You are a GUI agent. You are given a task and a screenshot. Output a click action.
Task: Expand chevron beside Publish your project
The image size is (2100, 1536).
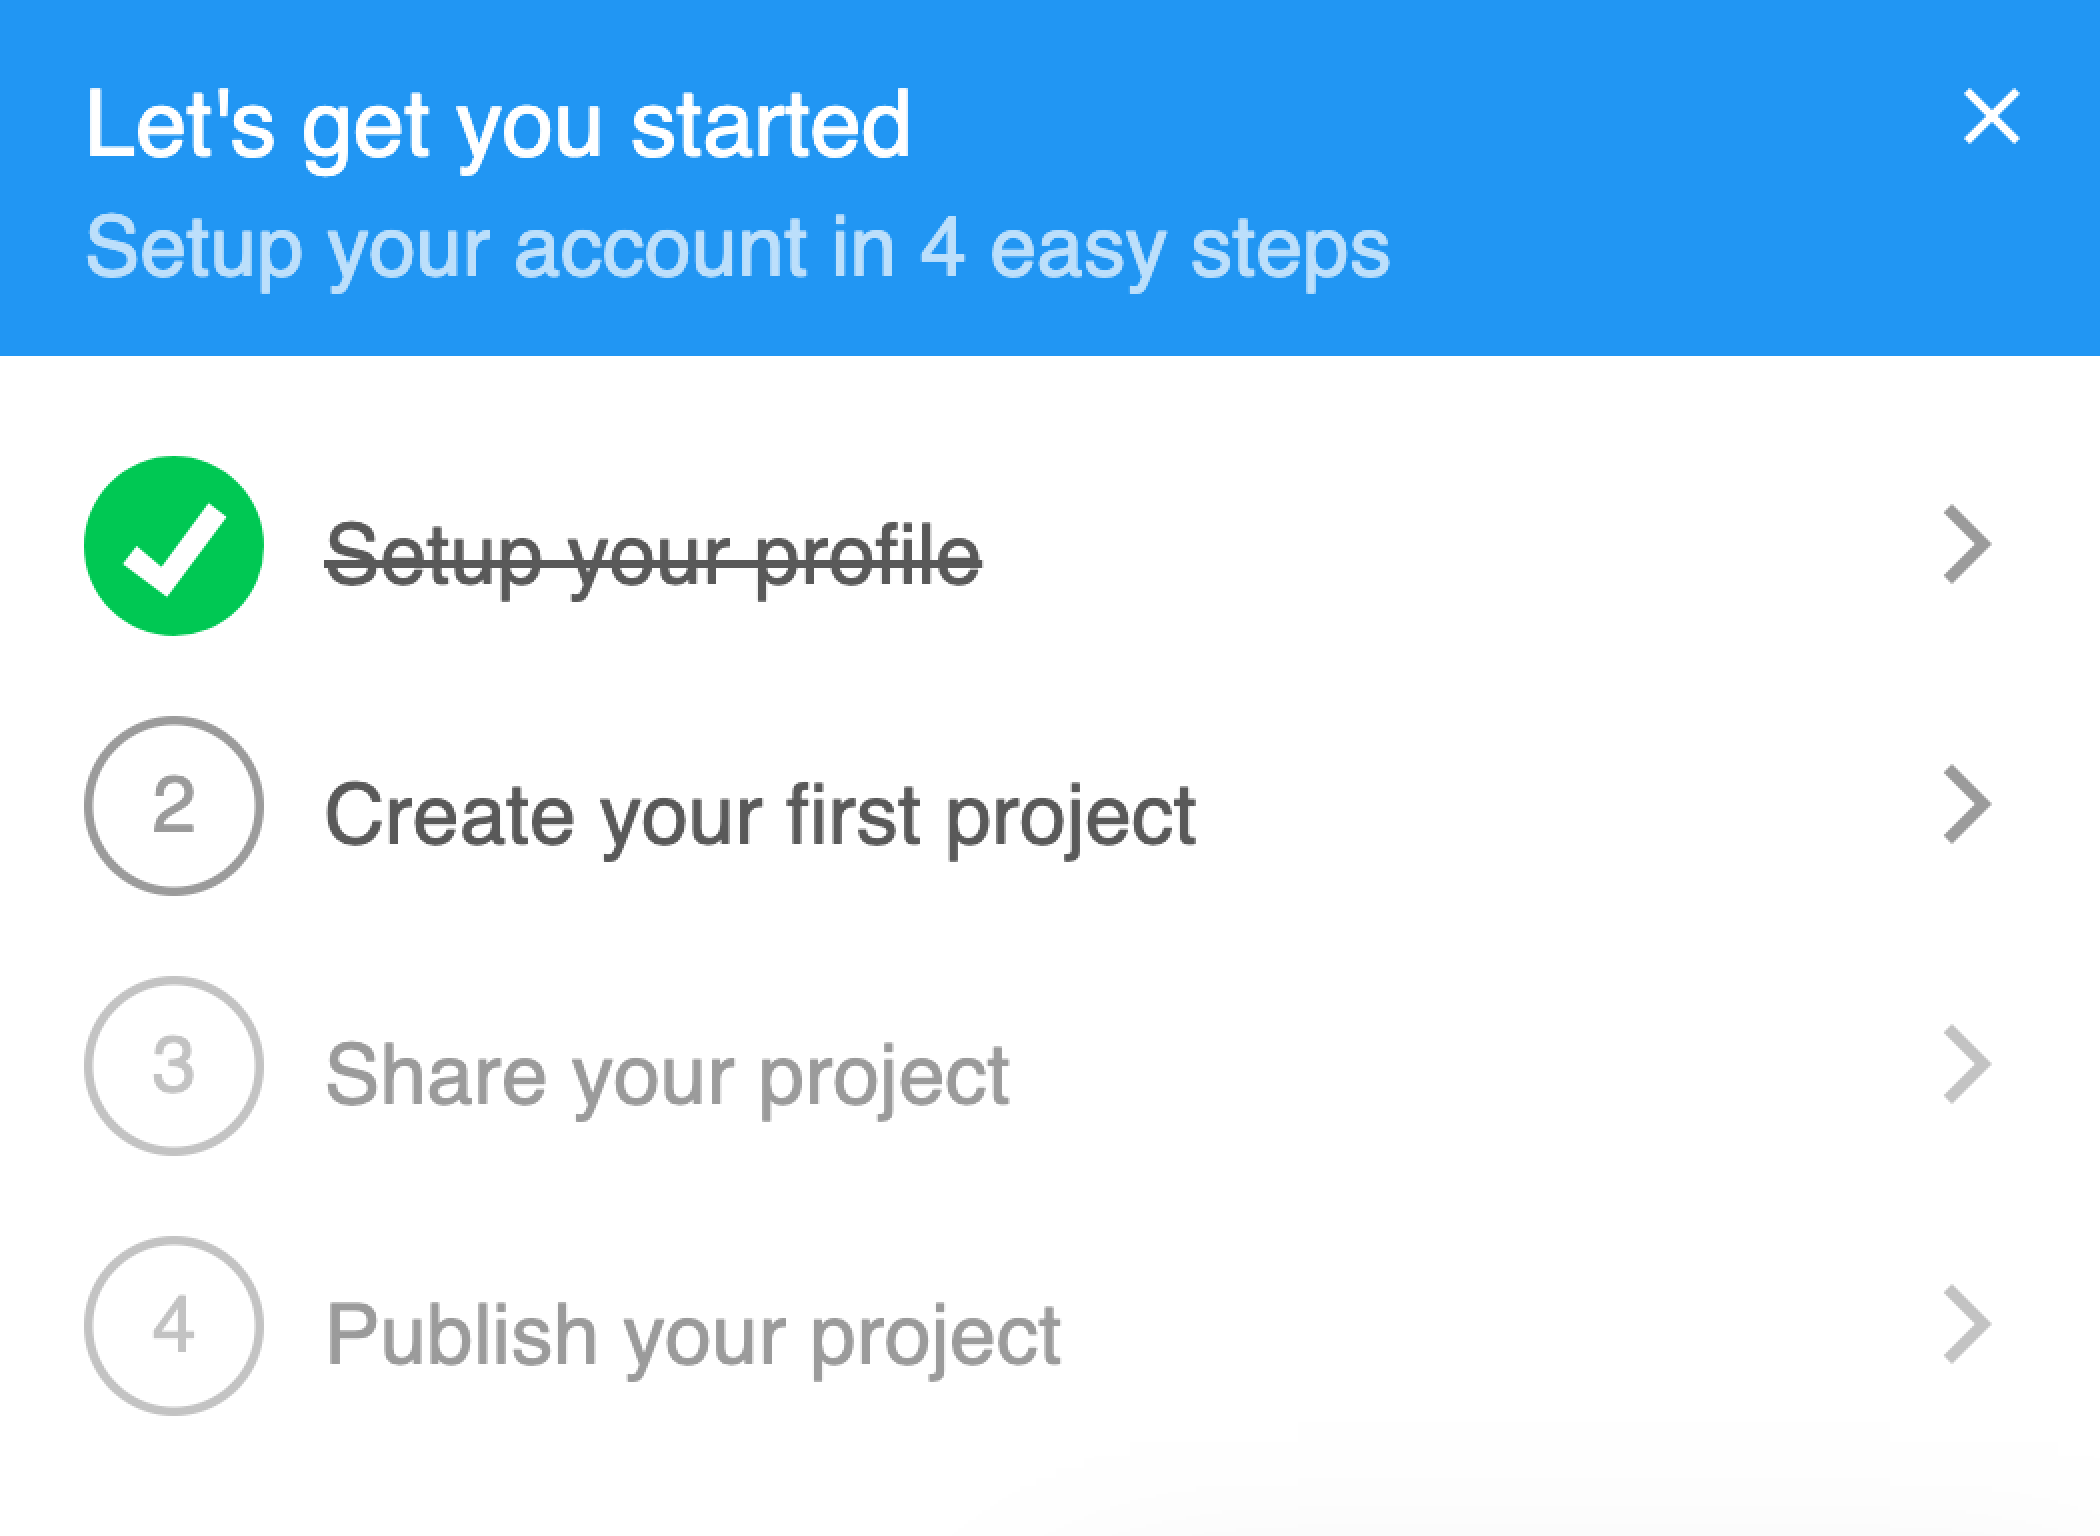coord(1967,1325)
